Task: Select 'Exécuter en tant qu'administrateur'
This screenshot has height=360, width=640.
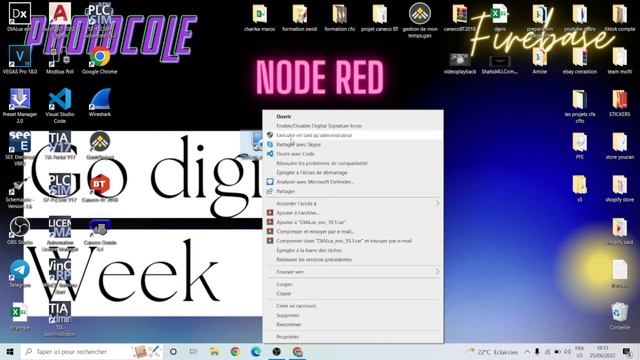Action: [x=353, y=135]
